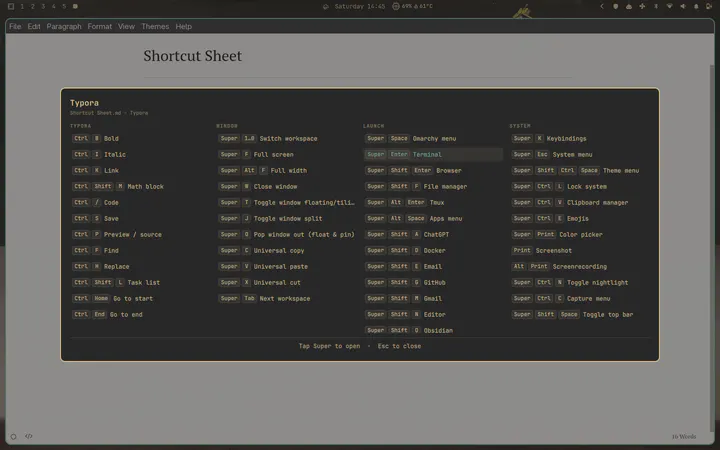Open the Edit menu
The image size is (720, 450).
(x=34, y=27)
